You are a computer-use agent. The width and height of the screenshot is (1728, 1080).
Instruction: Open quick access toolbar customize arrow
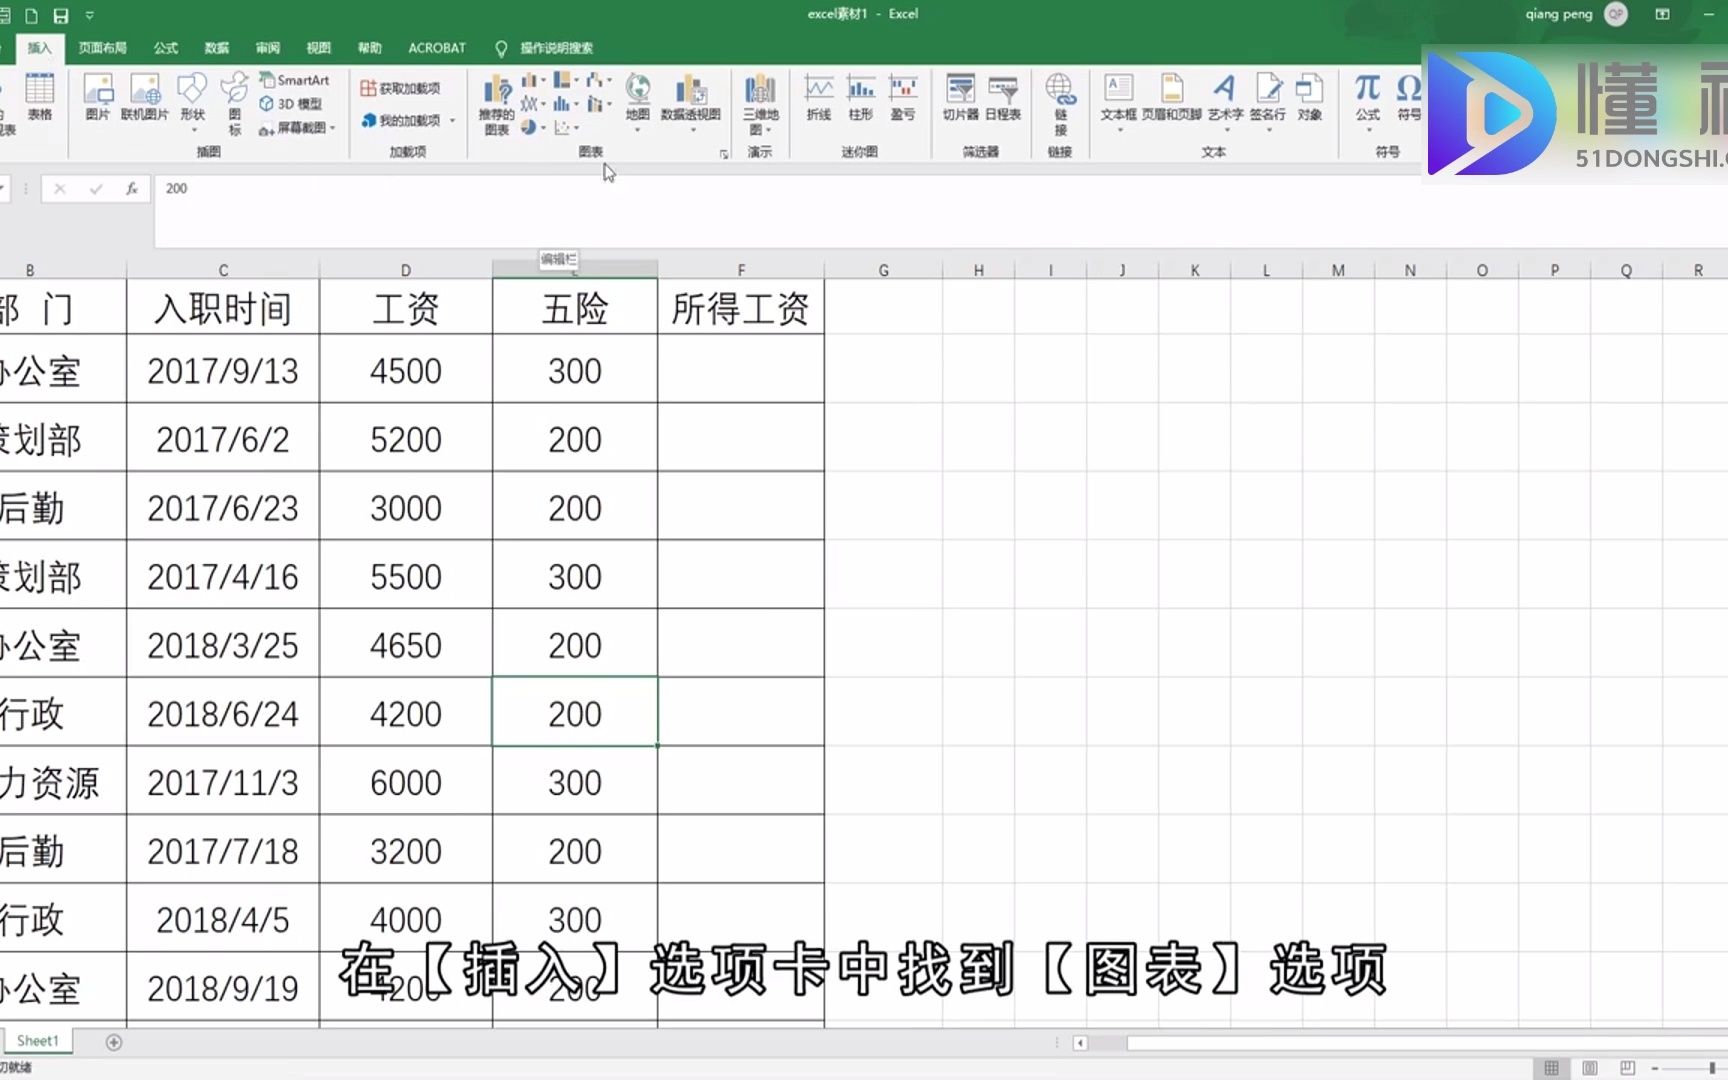[90, 16]
